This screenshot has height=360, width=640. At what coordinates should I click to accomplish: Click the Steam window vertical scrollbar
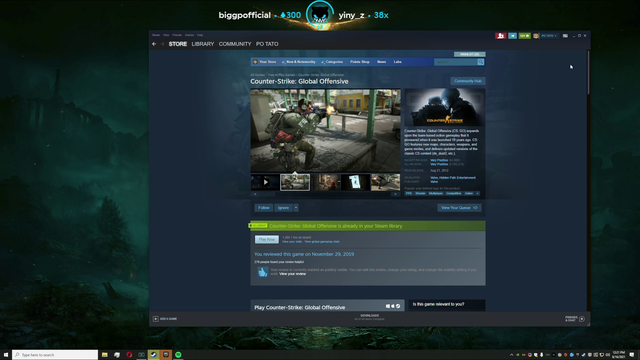coord(588,72)
